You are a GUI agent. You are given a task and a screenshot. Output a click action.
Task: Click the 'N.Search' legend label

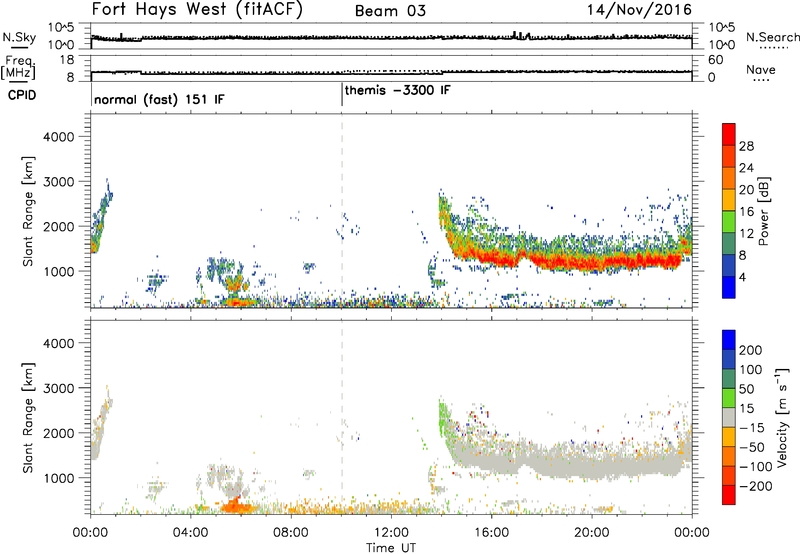coord(773,37)
